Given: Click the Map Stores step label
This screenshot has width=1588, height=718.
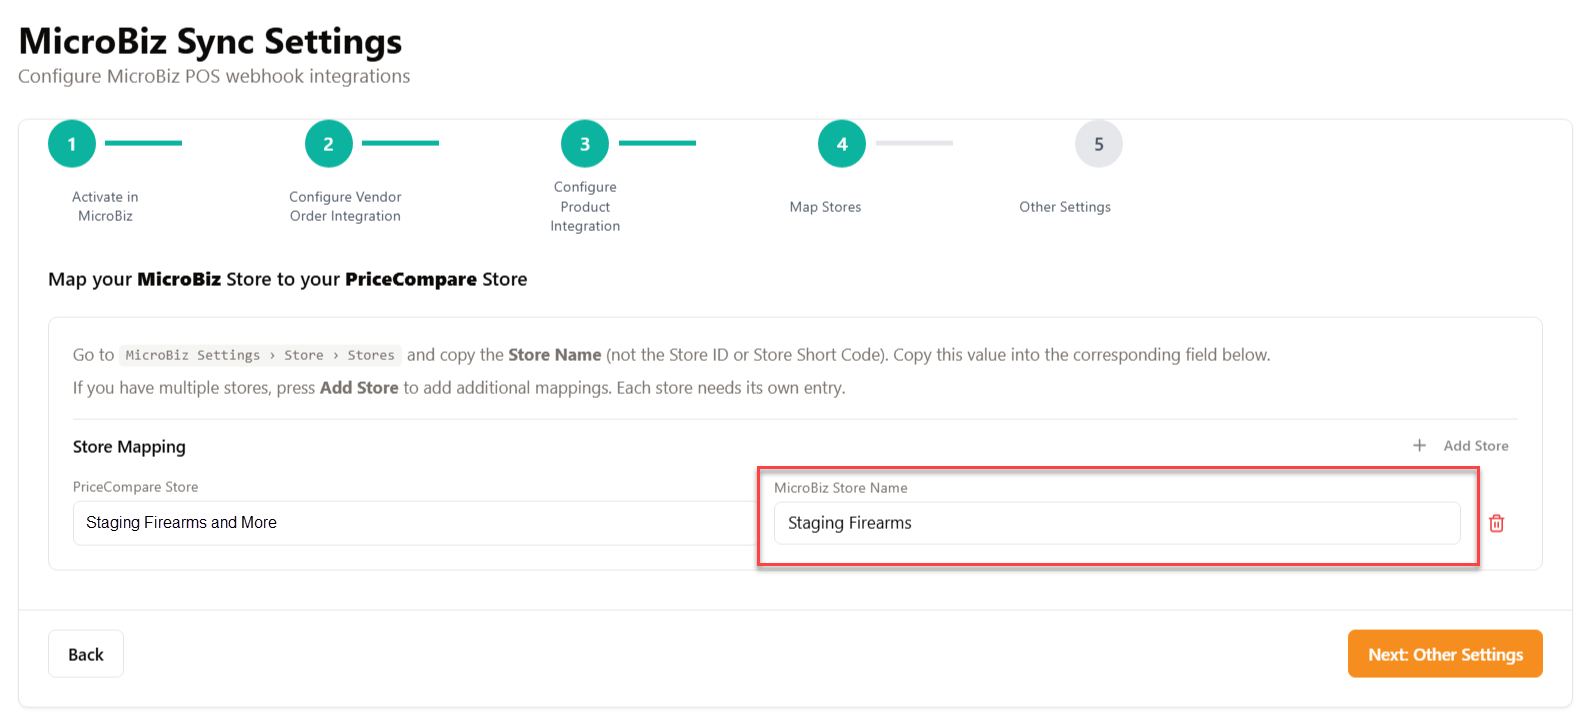Looking at the screenshot, I should point(825,207).
